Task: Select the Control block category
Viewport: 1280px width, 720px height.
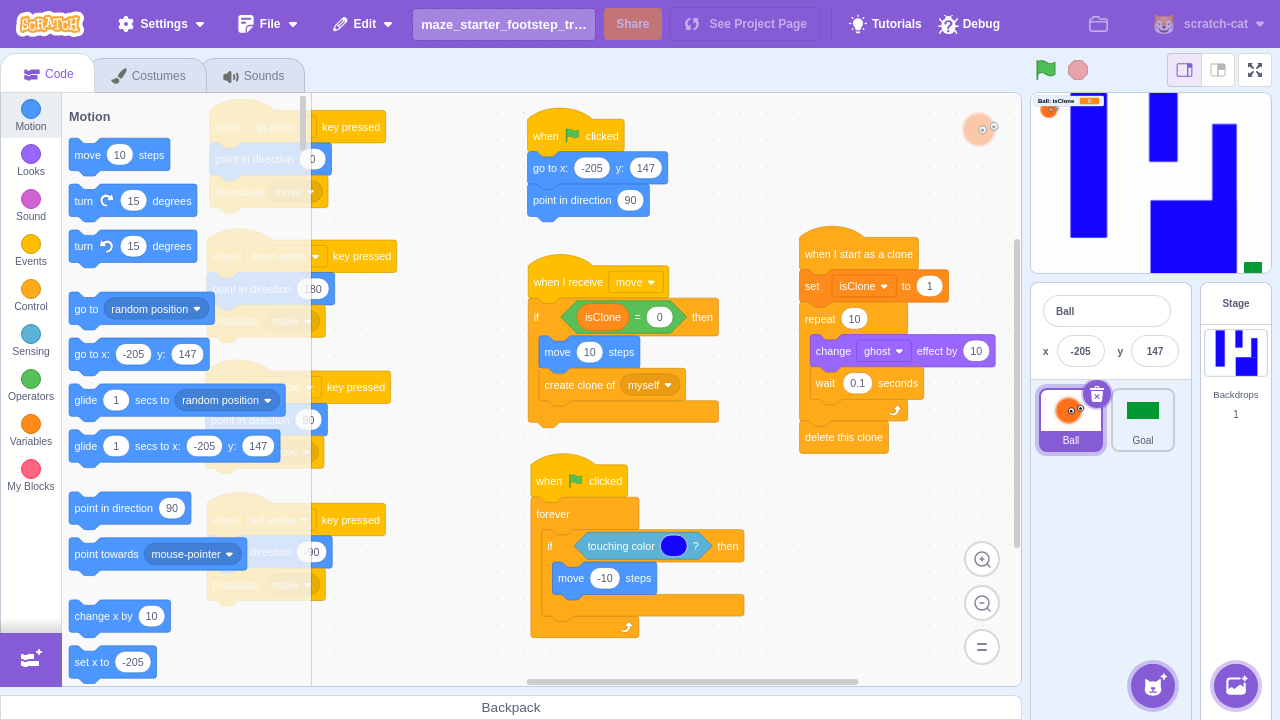Action: (x=31, y=296)
